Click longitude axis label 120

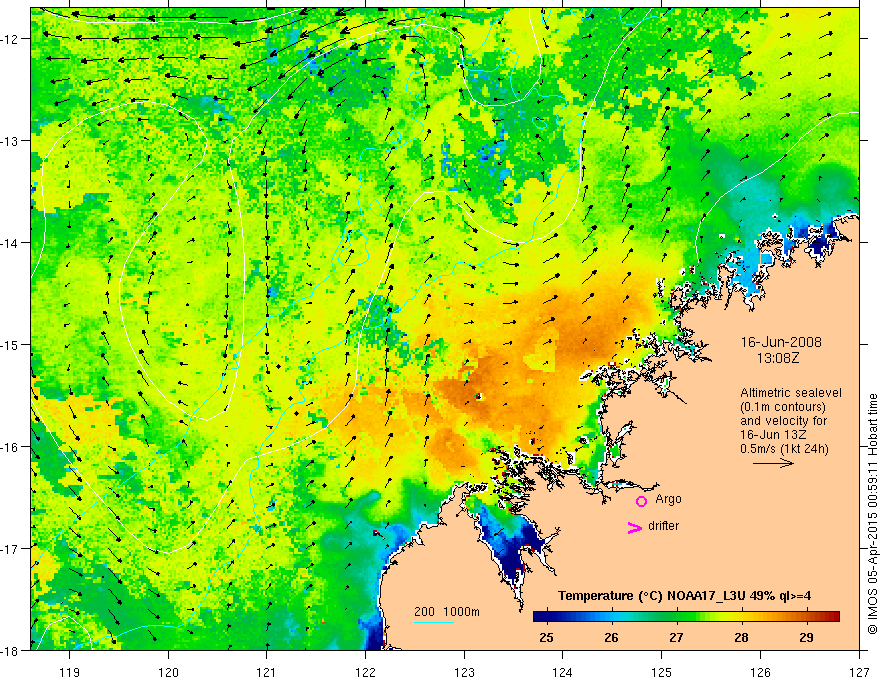point(168,672)
